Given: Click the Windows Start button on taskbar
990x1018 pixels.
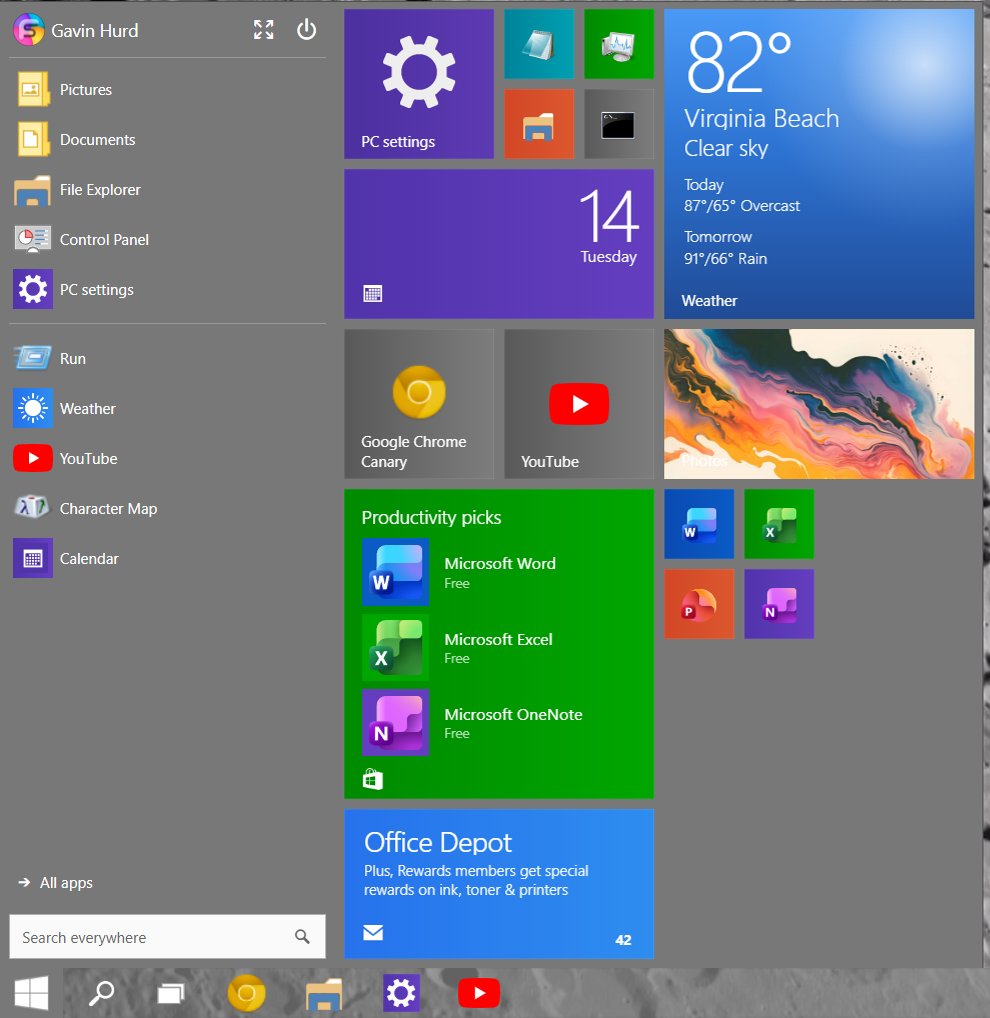Looking at the screenshot, I should point(31,993).
